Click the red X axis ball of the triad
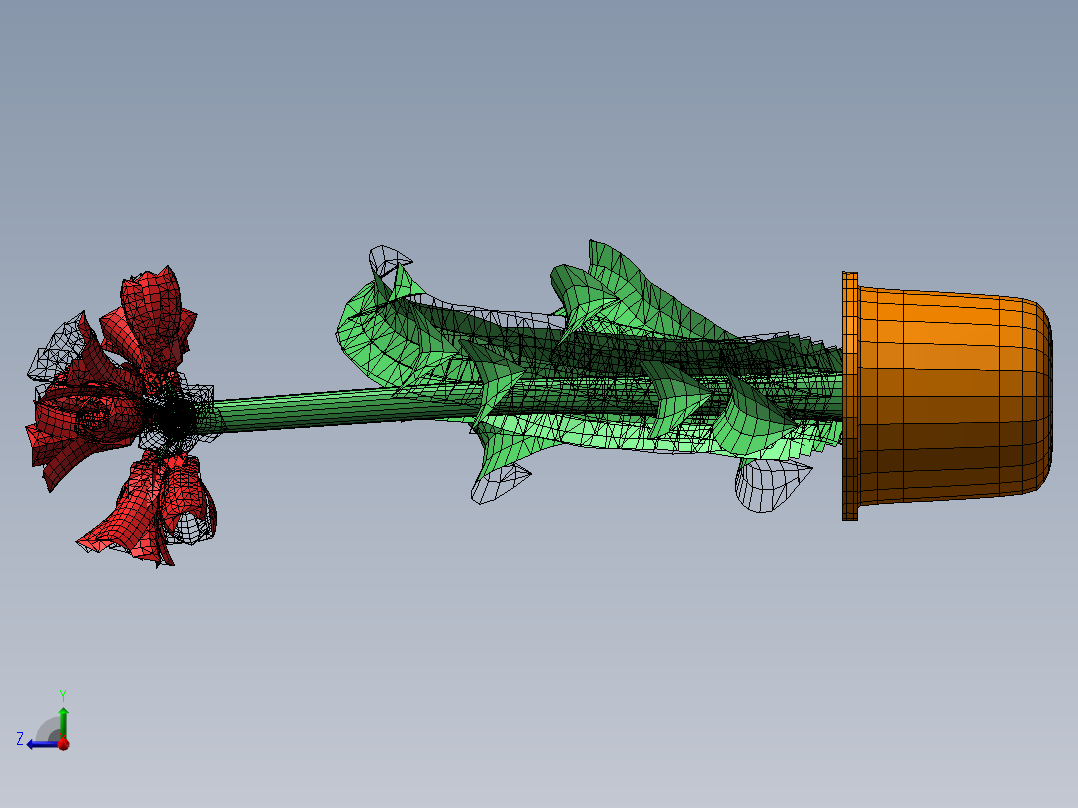Screen dimensions: 1078x808 coord(63,743)
